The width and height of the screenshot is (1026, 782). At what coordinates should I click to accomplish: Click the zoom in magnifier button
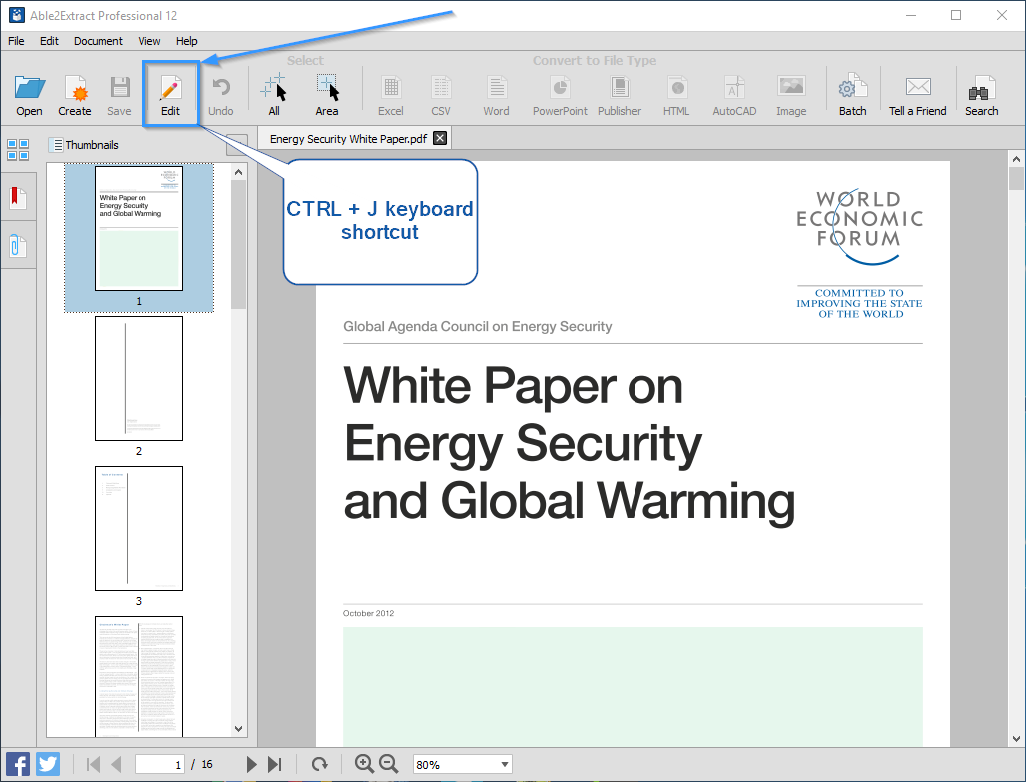point(364,764)
